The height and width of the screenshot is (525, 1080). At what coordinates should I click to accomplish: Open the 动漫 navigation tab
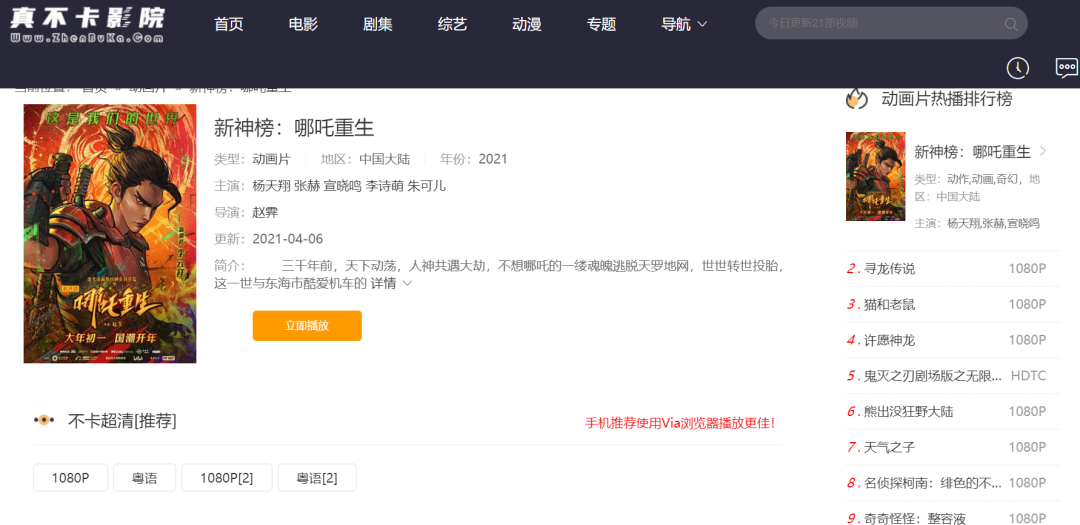tap(527, 24)
